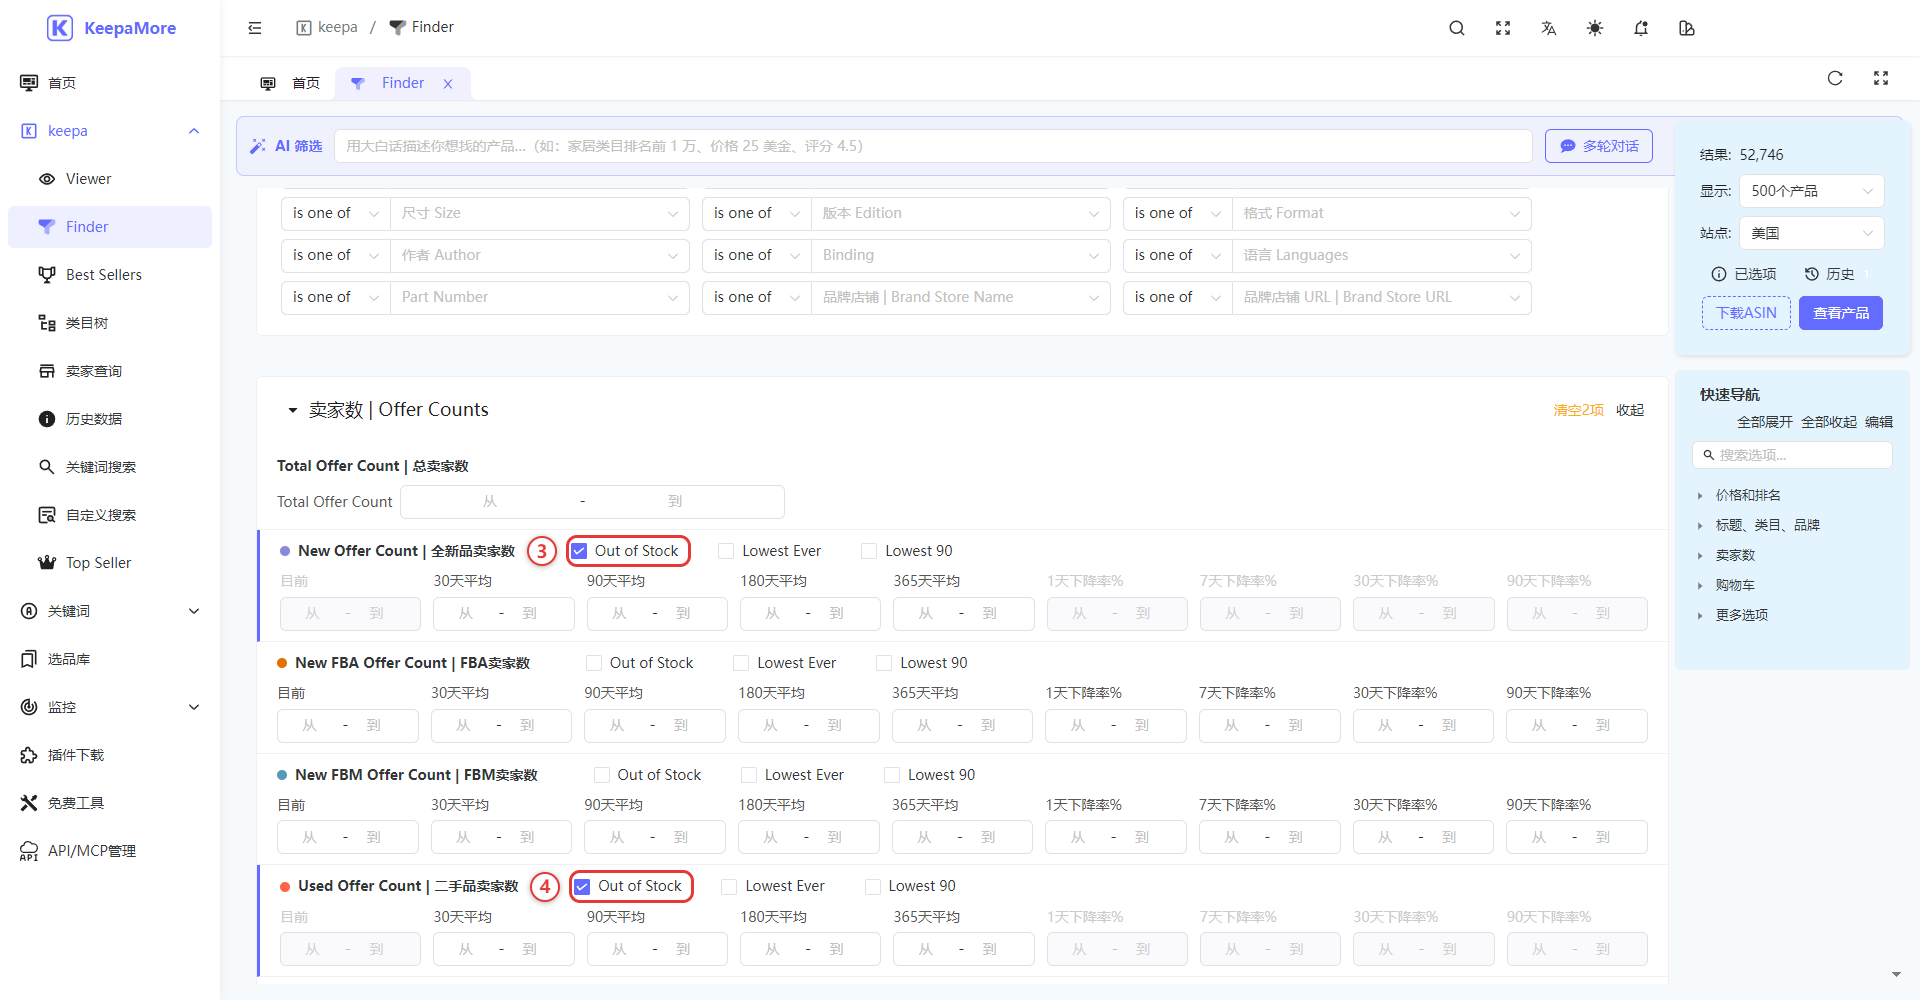Click the KeepaMore logo icon

(60, 28)
